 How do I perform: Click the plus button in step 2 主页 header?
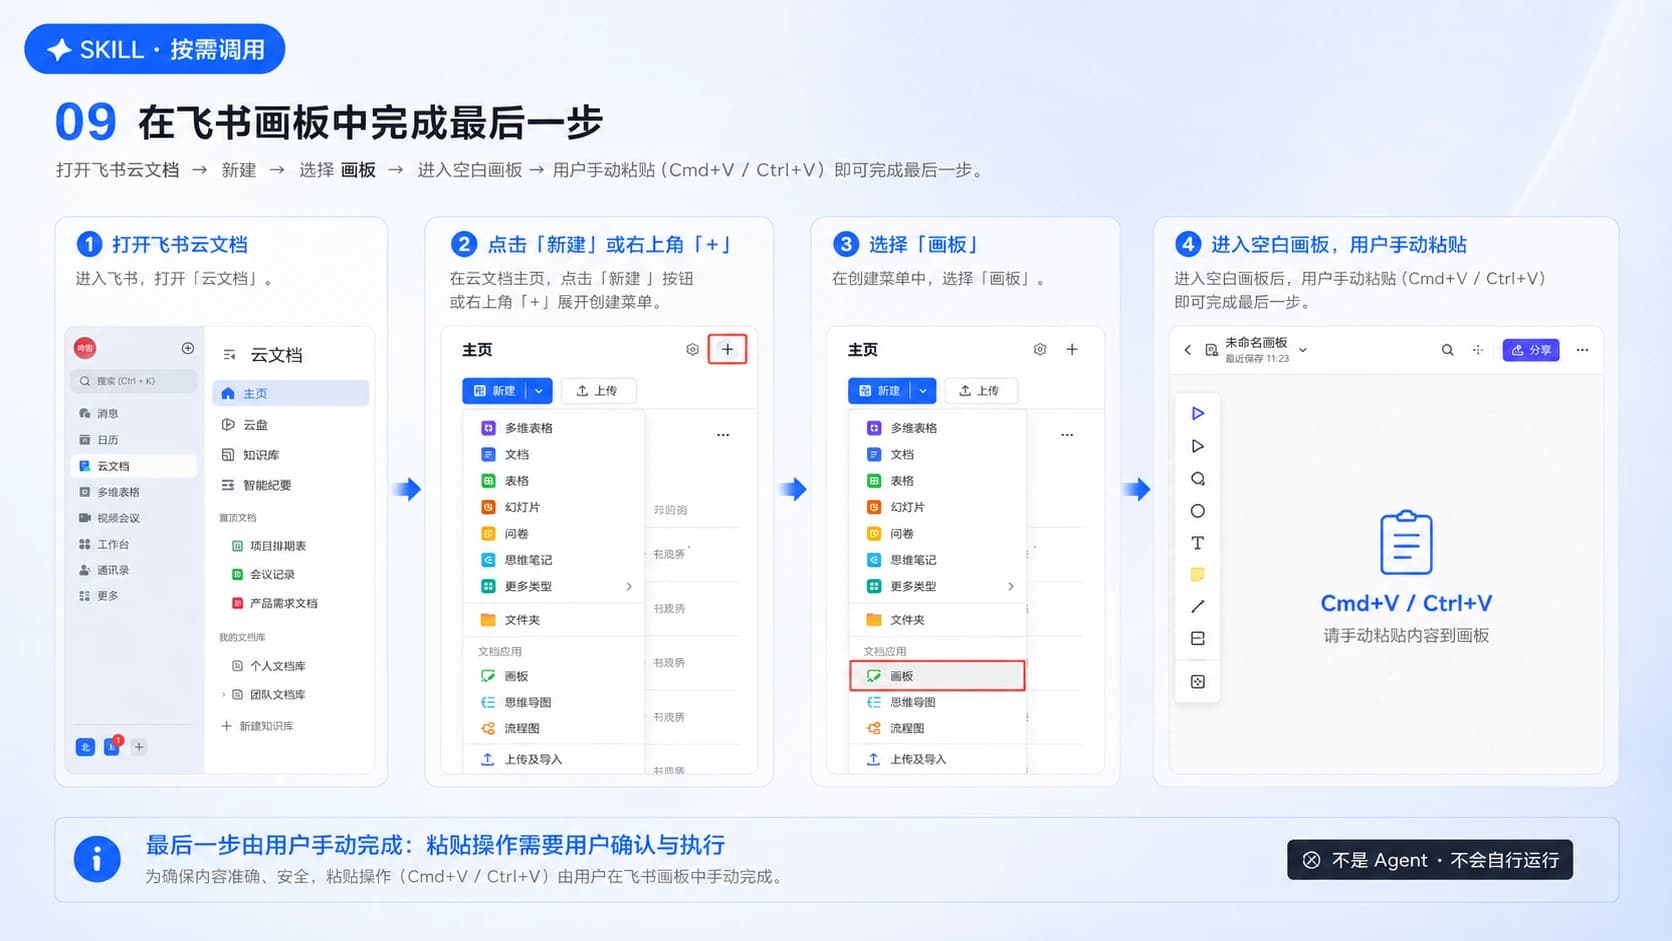[727, 349]
